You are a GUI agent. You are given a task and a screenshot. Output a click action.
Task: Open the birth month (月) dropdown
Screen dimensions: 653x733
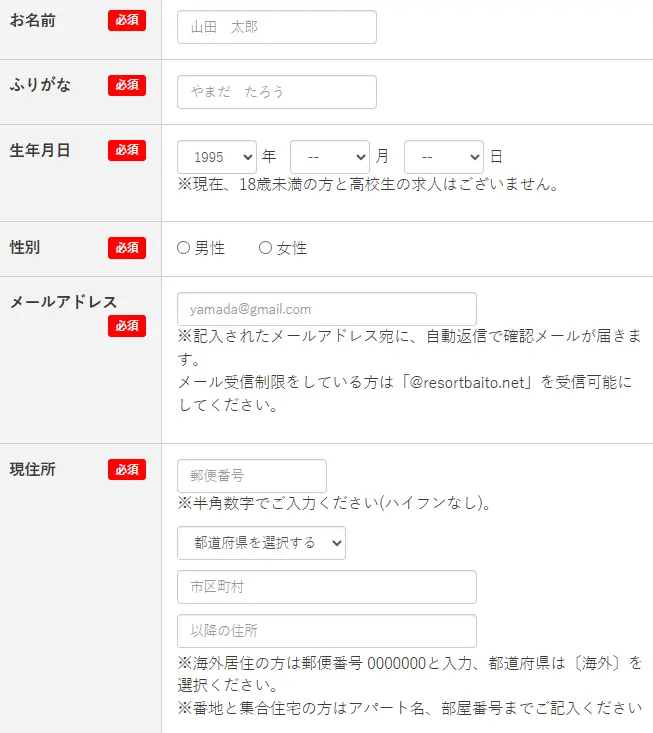(330, 157)
